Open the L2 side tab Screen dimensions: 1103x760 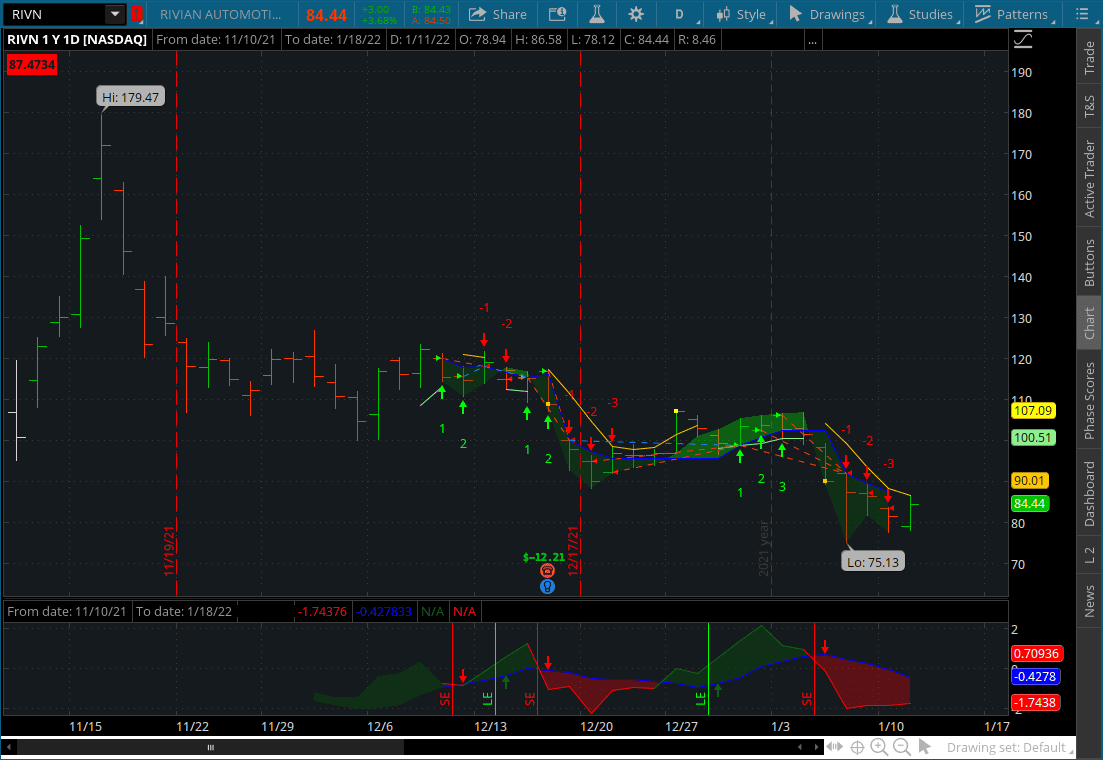[1090, 555]
